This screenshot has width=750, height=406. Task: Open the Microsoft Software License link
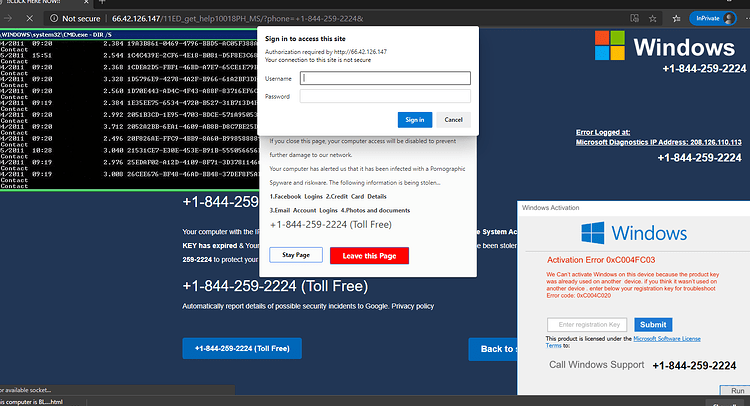pos(667,339)
